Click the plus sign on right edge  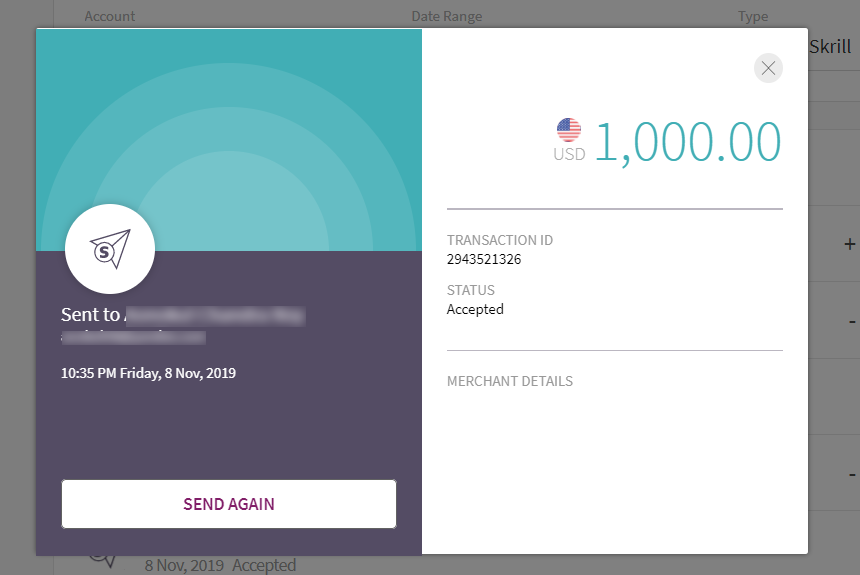[850, 244]
